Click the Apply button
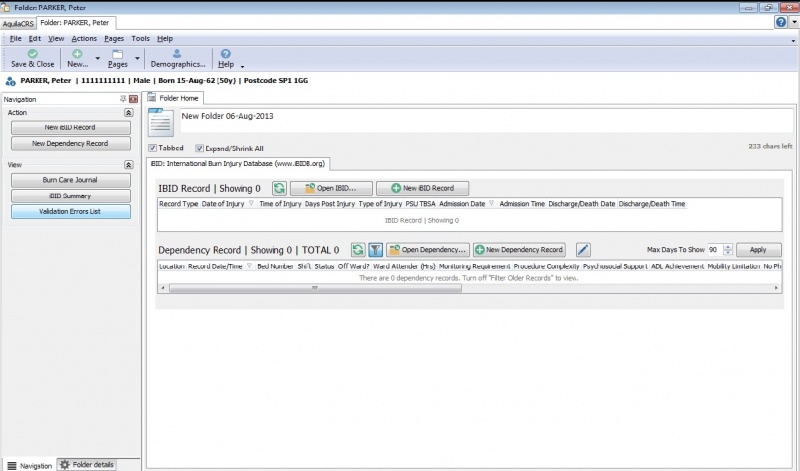The width and height of the screenshot is (800, 471). (758, 250)
